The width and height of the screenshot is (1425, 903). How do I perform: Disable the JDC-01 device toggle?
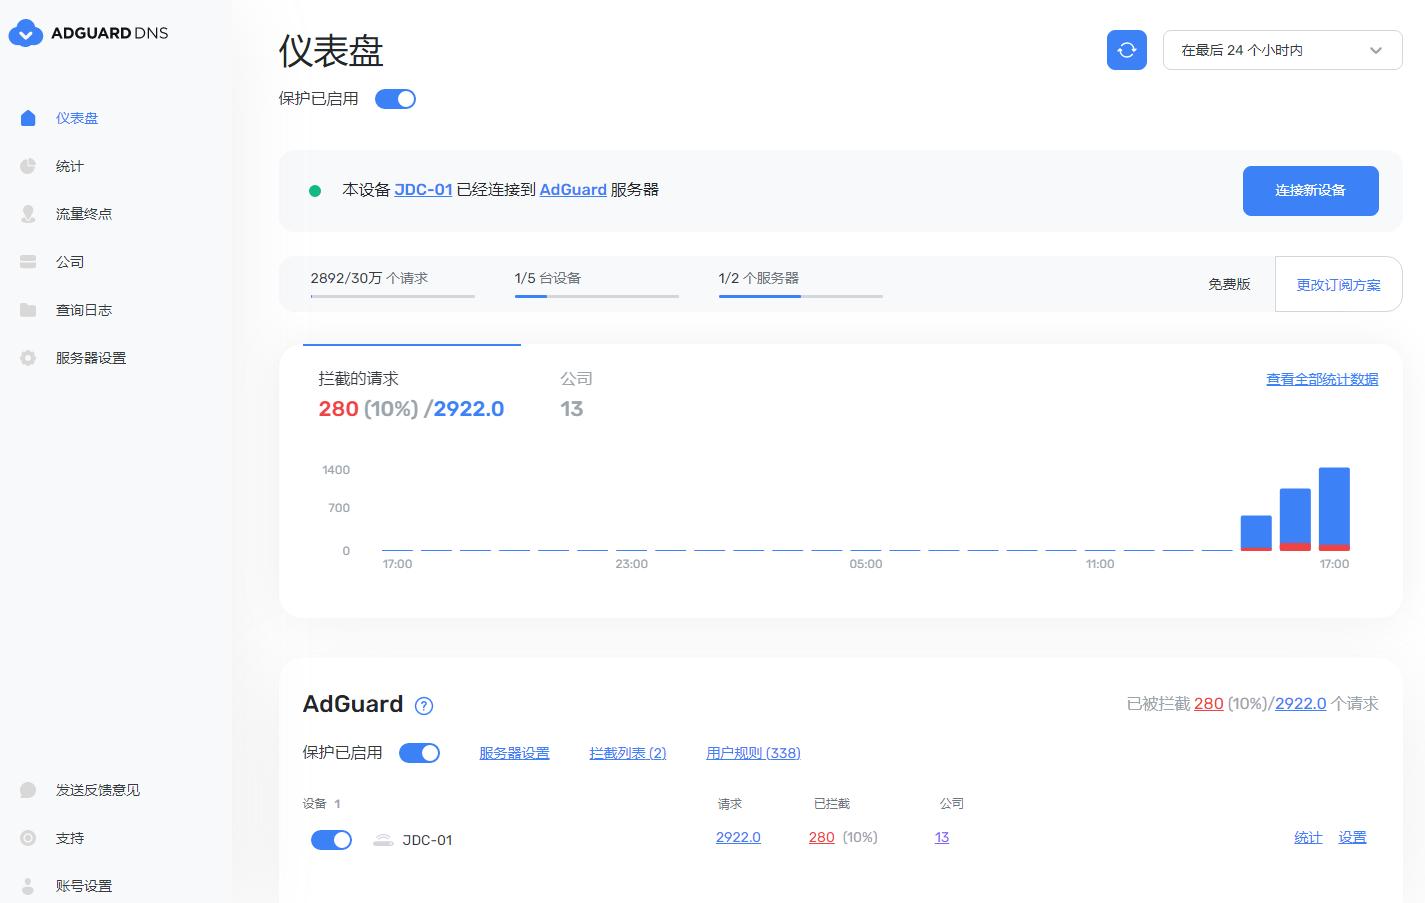(331, 839)
